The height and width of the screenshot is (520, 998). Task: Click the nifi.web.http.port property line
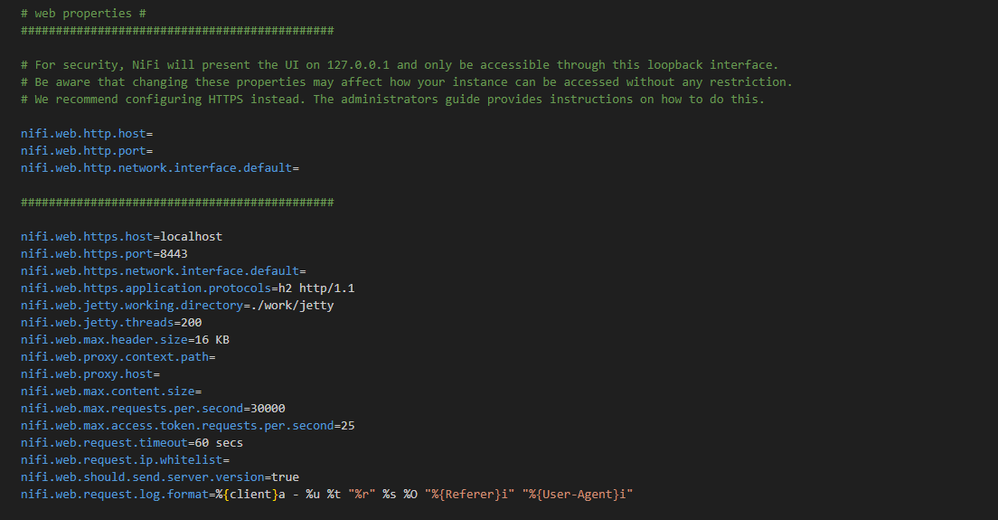click(x=87, y=151)
